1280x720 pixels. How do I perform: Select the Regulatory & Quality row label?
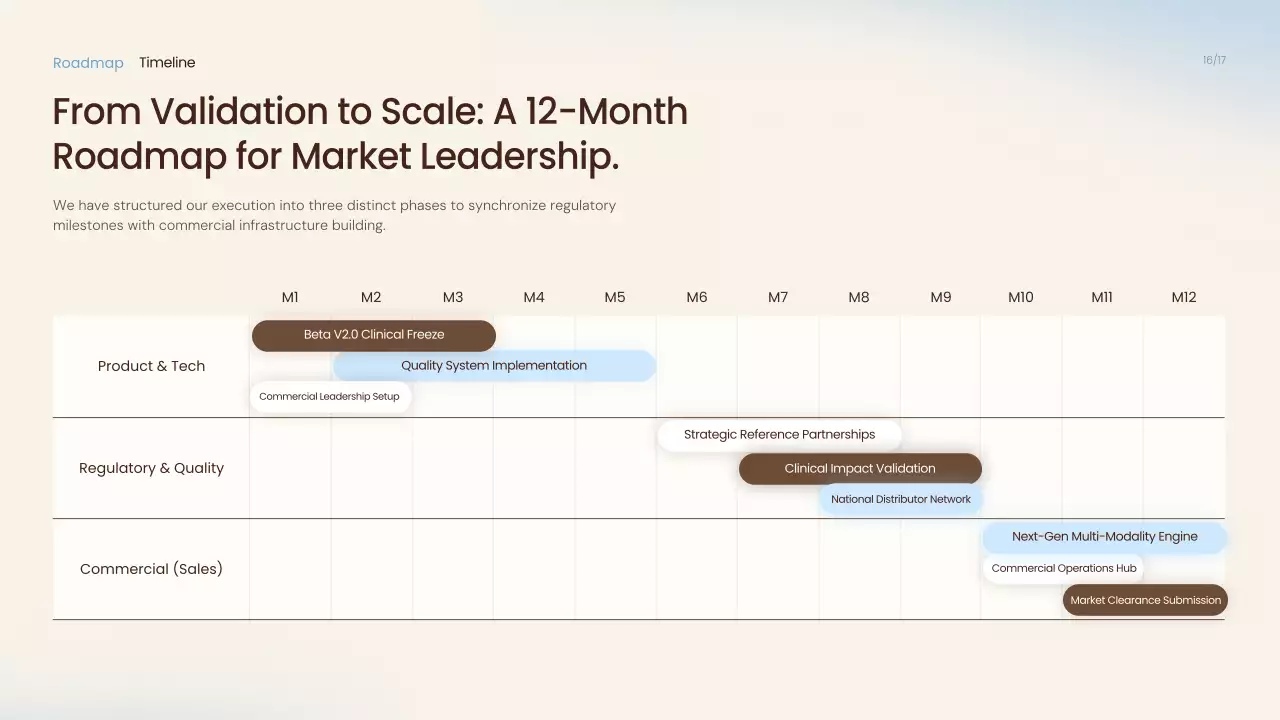[151, 468]
